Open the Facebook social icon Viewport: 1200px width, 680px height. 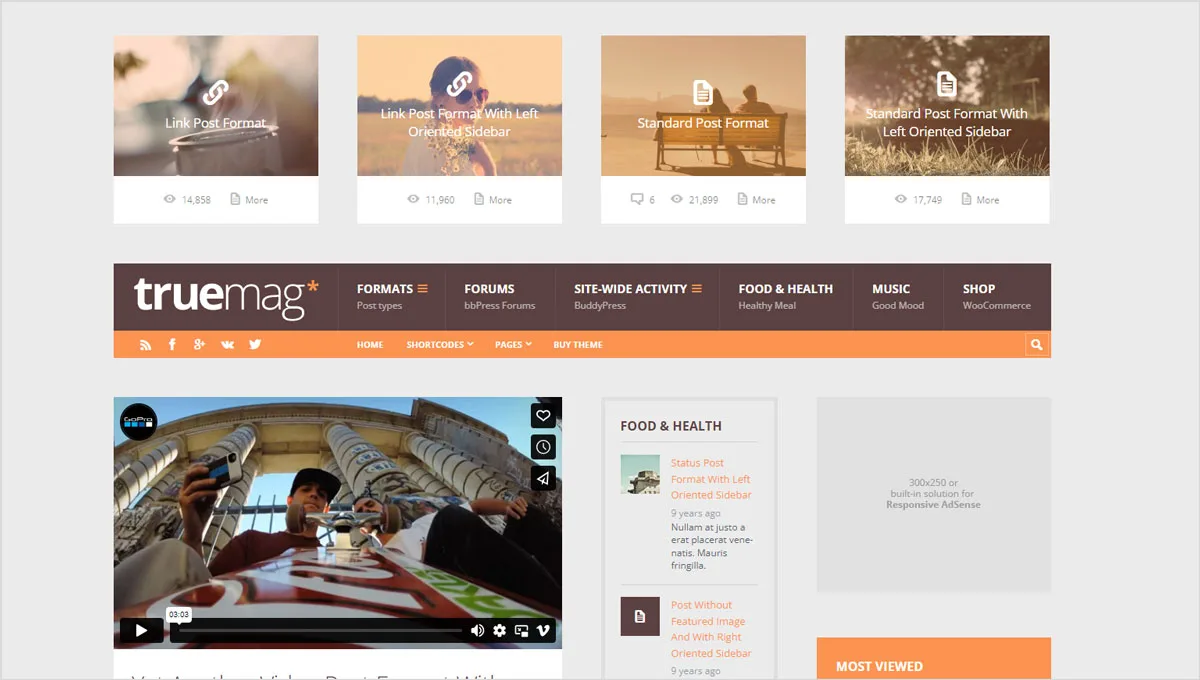click(172, 344)
